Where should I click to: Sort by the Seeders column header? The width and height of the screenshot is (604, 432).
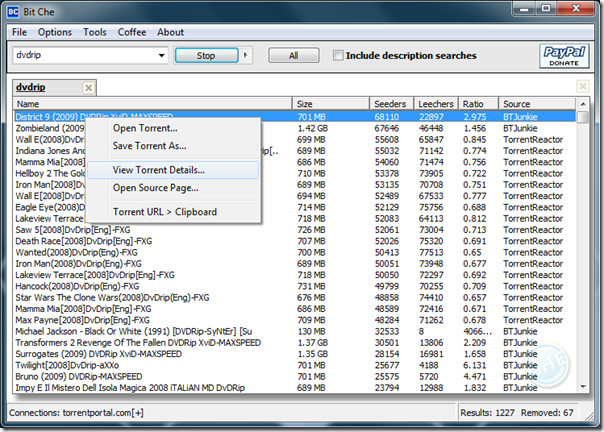[392, 104]
